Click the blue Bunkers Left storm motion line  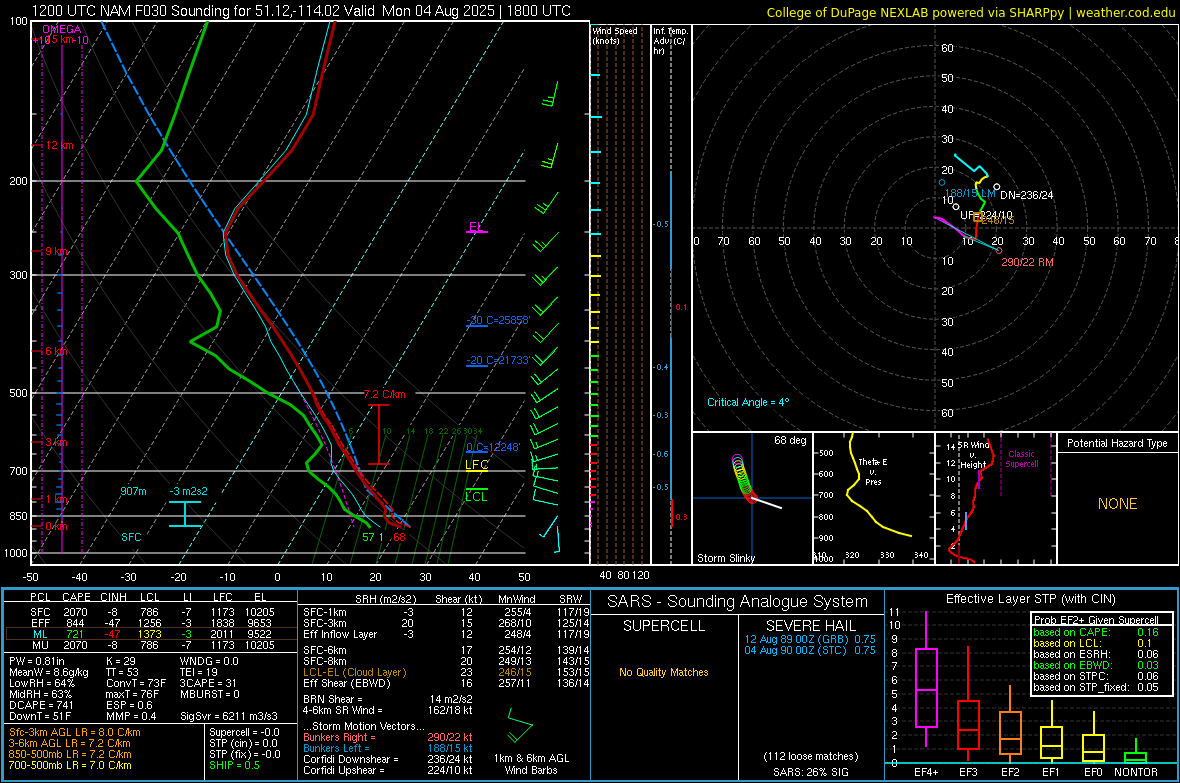388,748
